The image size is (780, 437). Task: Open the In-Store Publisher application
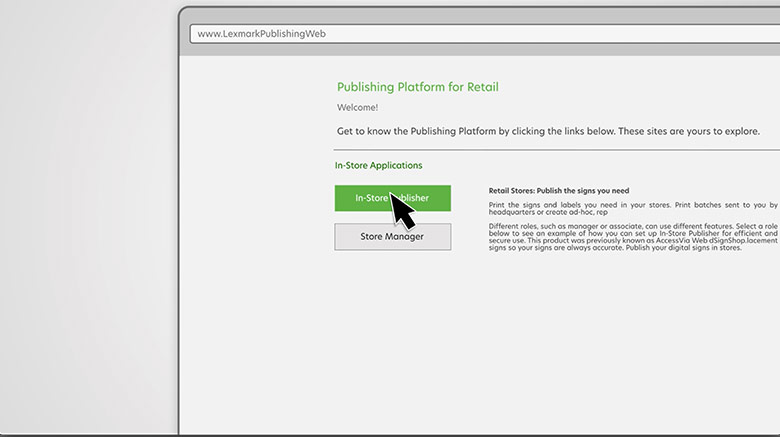pos(392,198)
